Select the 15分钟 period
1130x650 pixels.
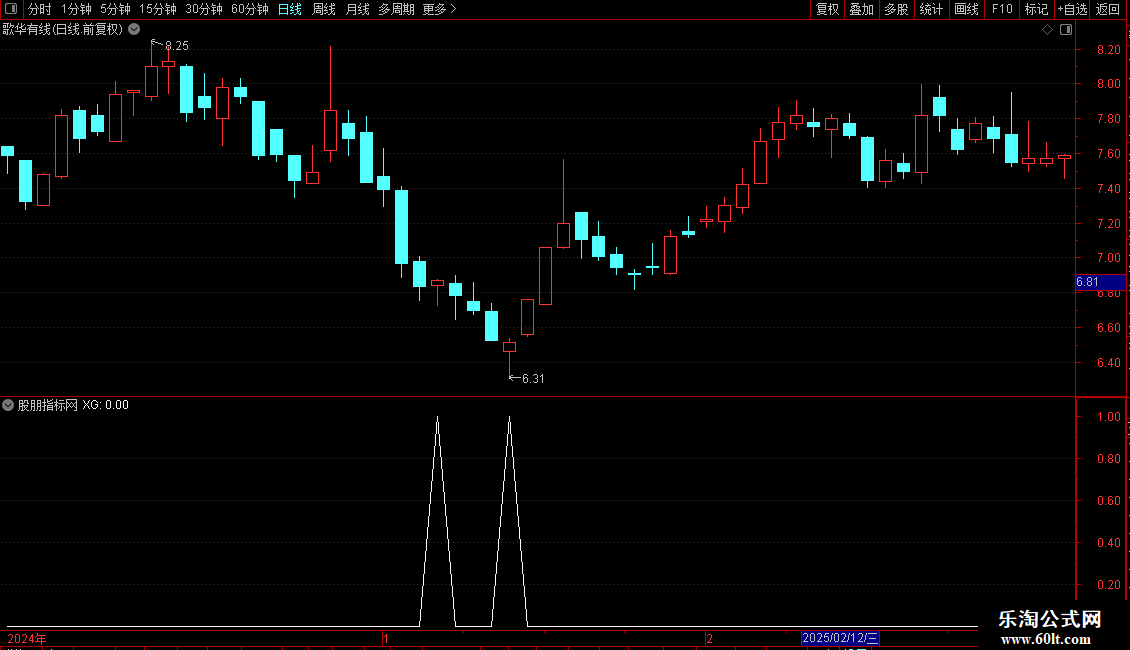tap(157, 9)
